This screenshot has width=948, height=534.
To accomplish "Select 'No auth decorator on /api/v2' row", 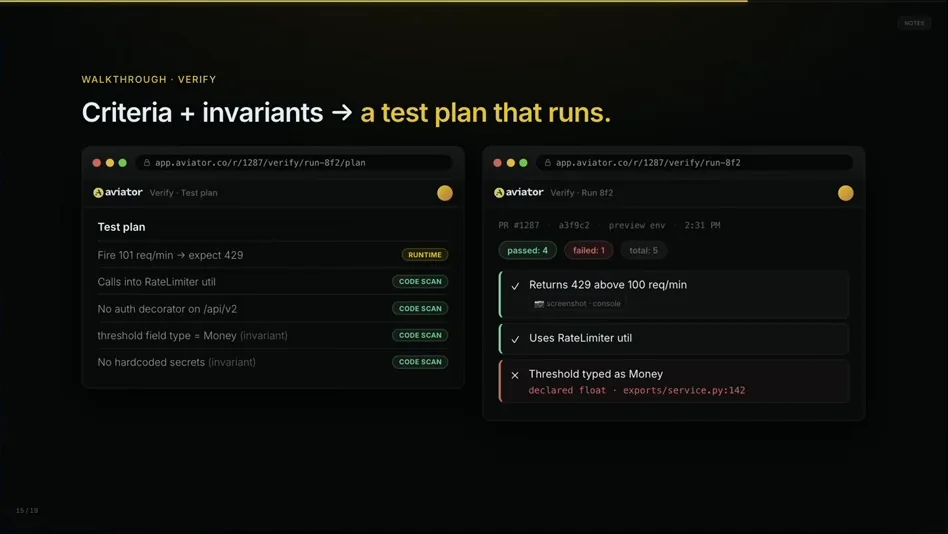I will [273, 308].
